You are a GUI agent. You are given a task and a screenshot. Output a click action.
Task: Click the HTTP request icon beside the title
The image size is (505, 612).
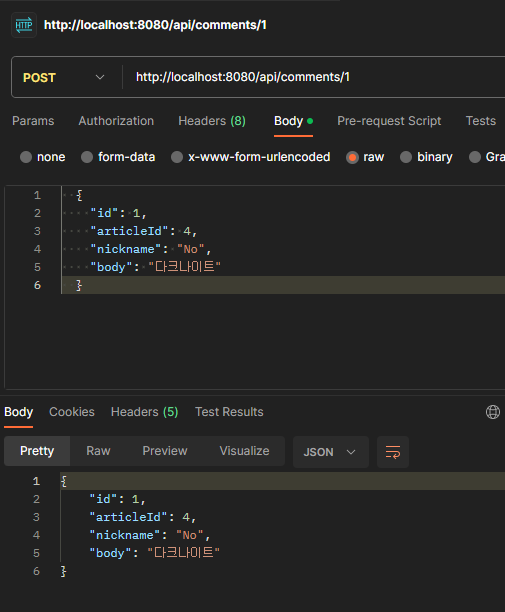pyautogui.click(x=24, y=25)
